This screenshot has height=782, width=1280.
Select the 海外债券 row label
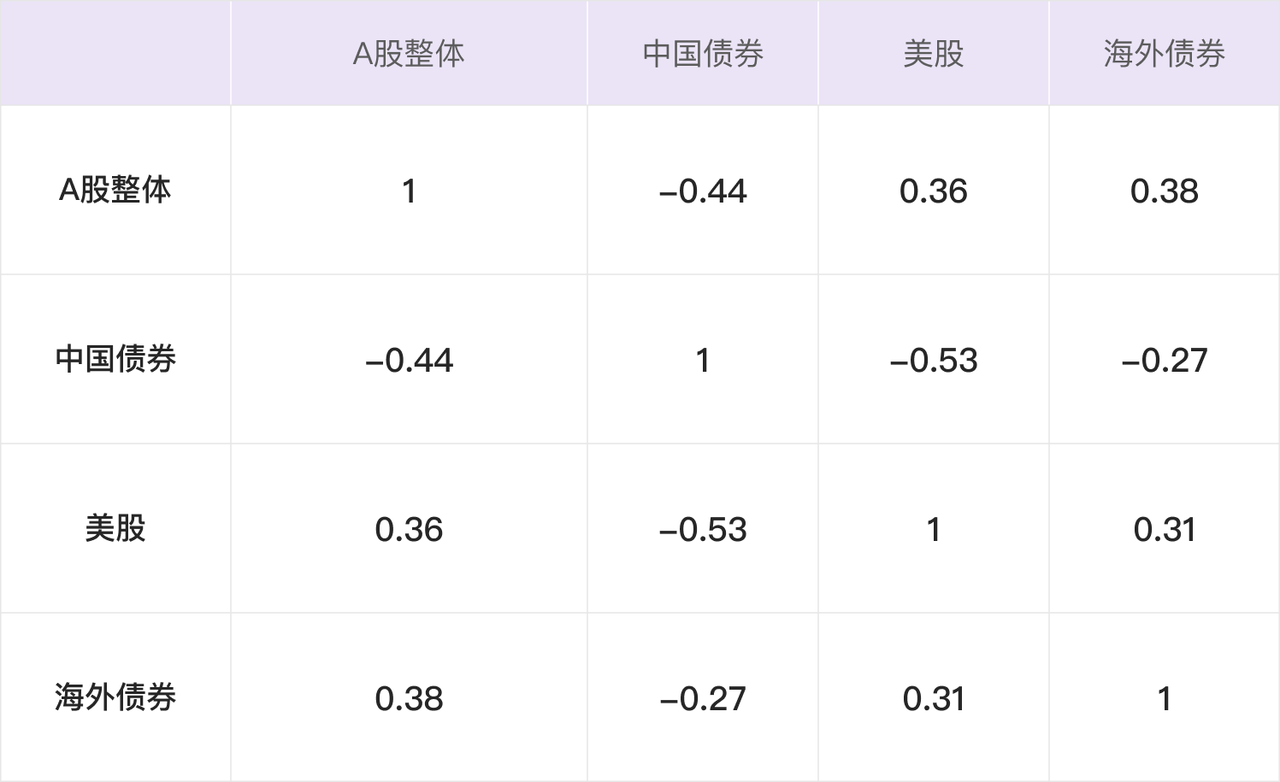pyautogui.click(x=115, y=697)
